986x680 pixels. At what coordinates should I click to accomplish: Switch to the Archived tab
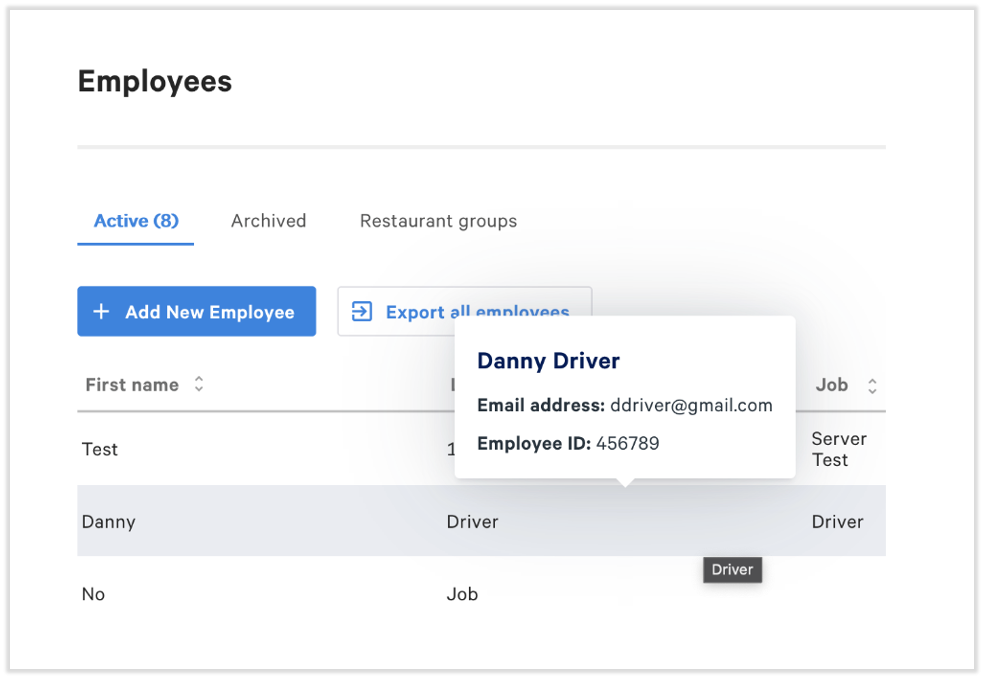268,220
